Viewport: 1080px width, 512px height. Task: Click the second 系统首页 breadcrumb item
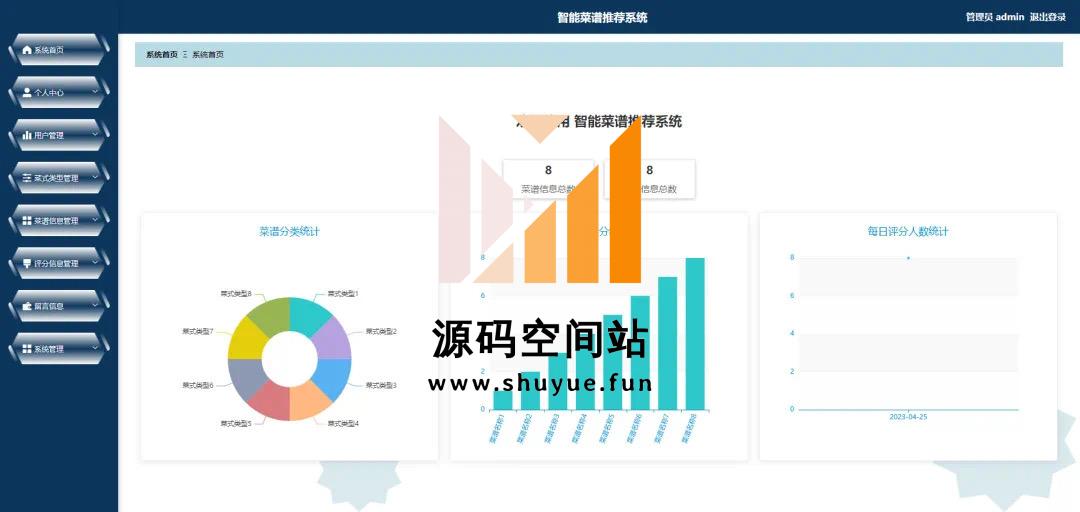tap(208, 54)
